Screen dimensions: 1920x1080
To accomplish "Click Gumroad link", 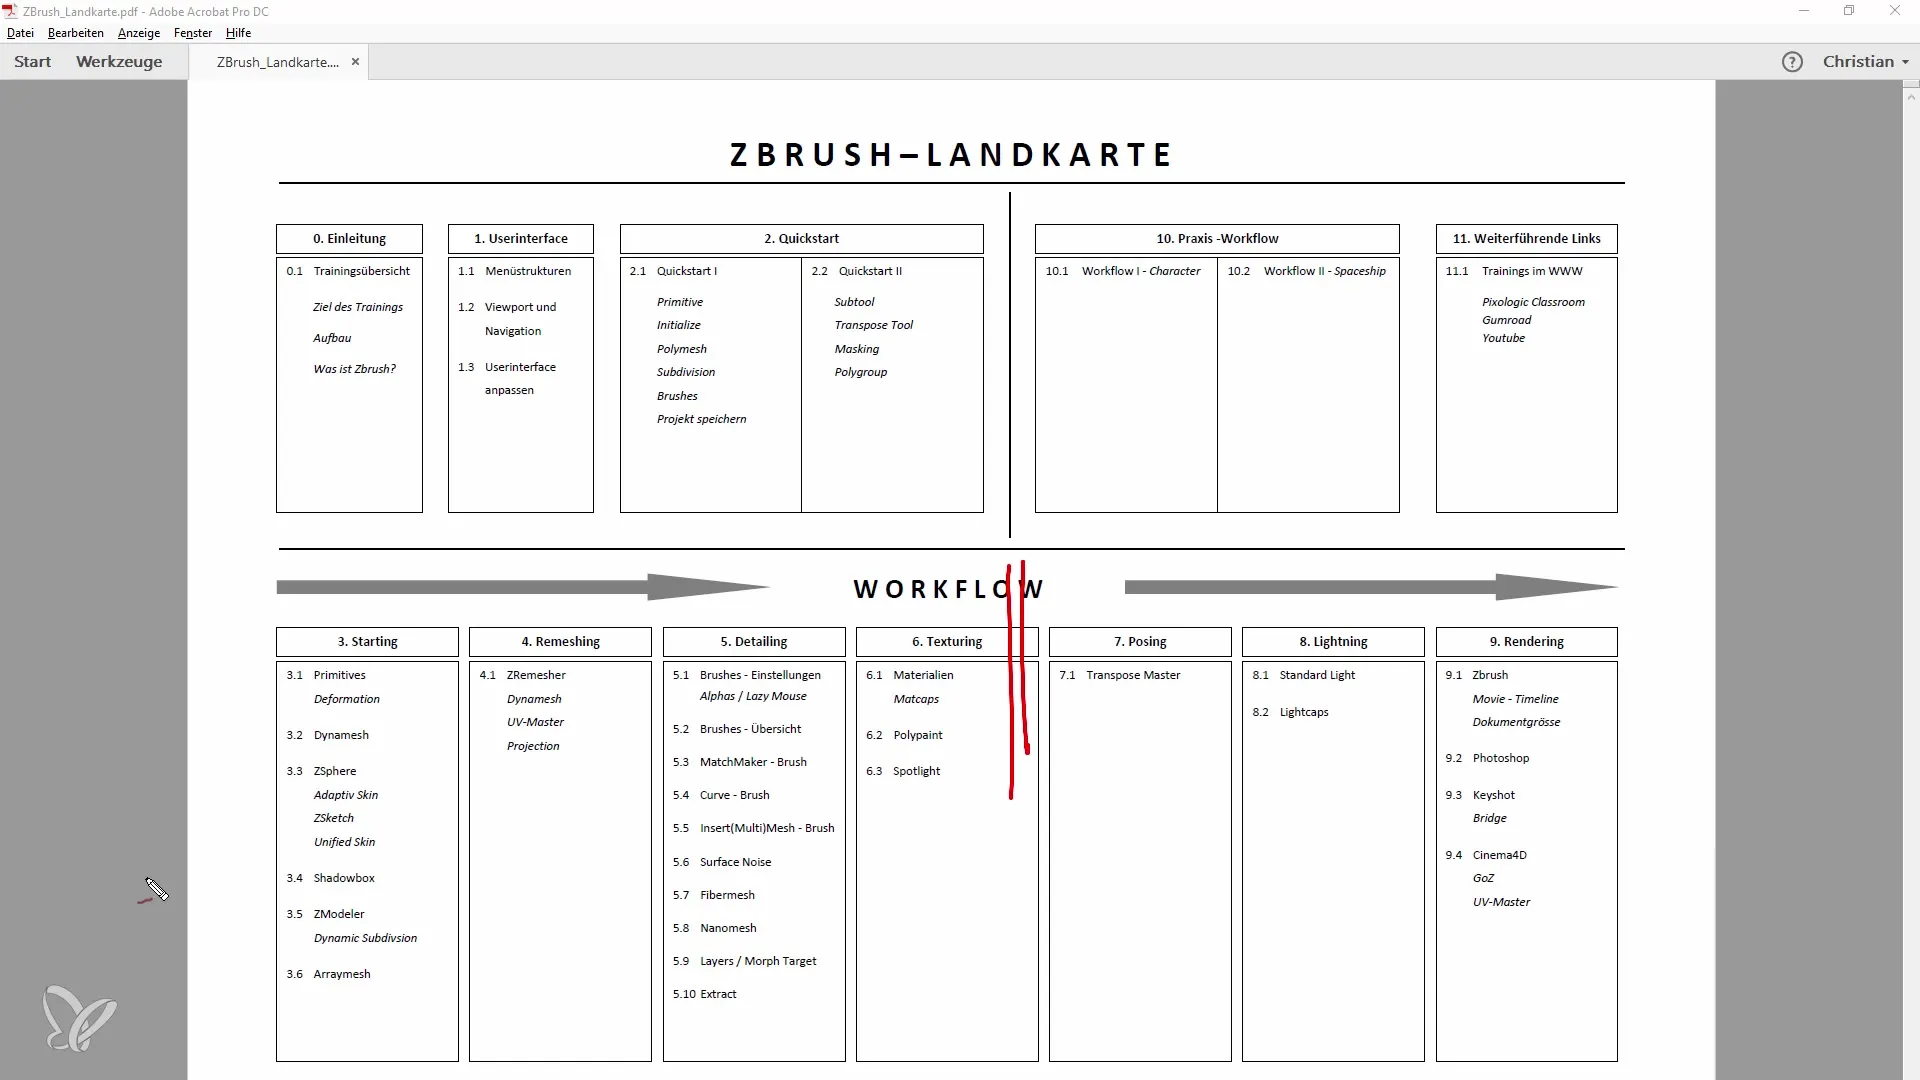I will [x=1506, y=320].
